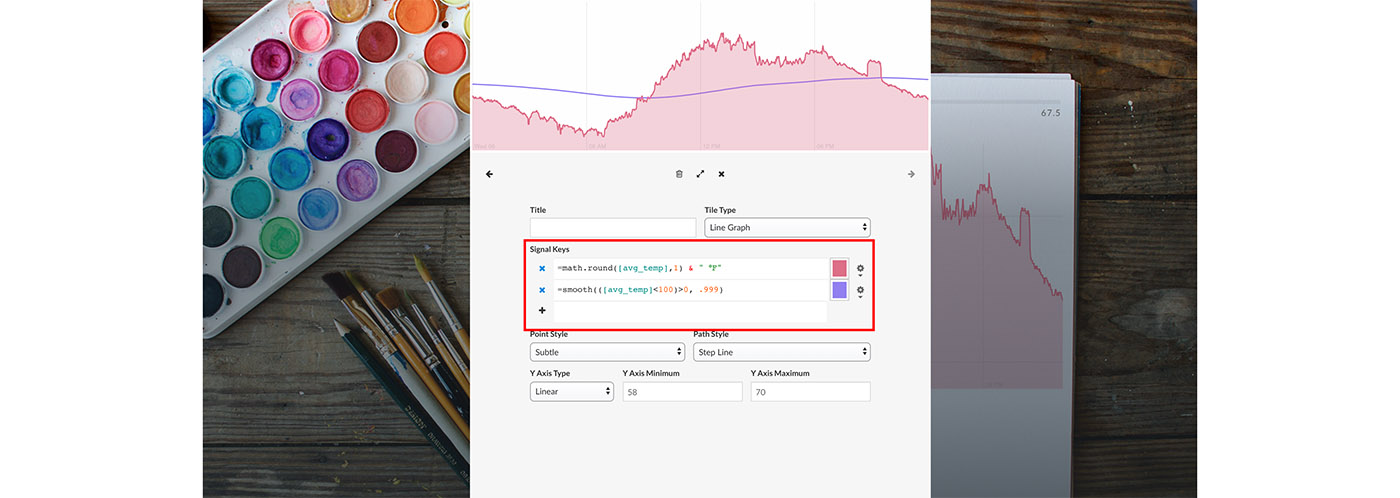The image size is (1400, 498).
Task: Open the Y Axis Type dropdown
Action: point(571,392)
